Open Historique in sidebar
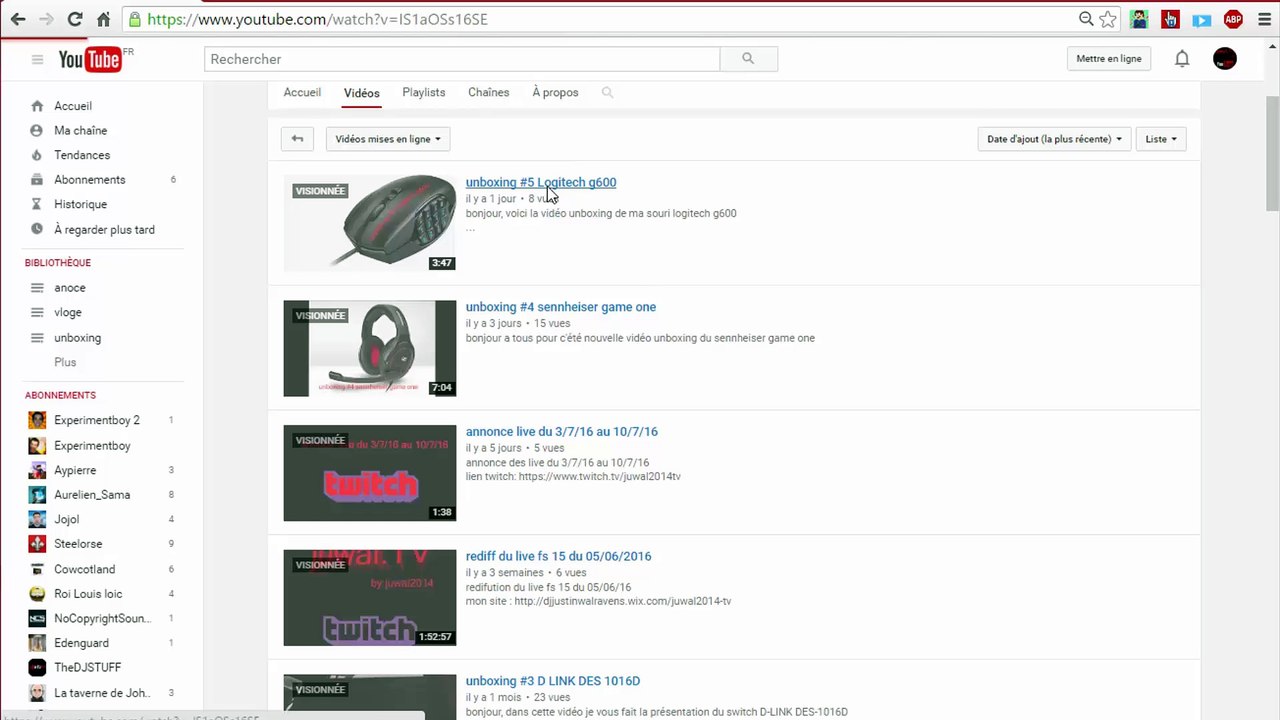Screen dimensions: 1280x720 point(80,204)
